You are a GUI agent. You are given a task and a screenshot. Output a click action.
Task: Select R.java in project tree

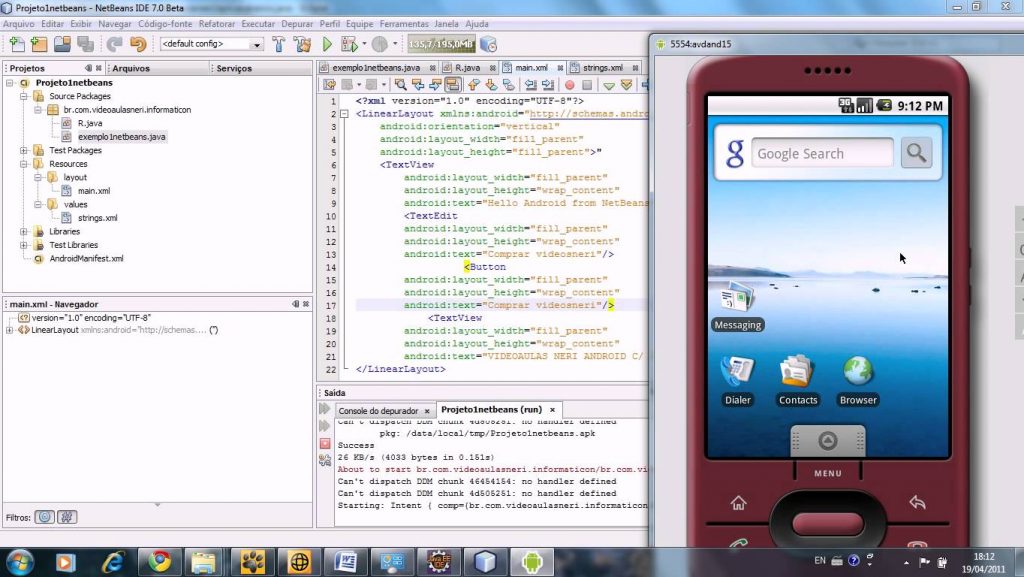pos(89,123)
